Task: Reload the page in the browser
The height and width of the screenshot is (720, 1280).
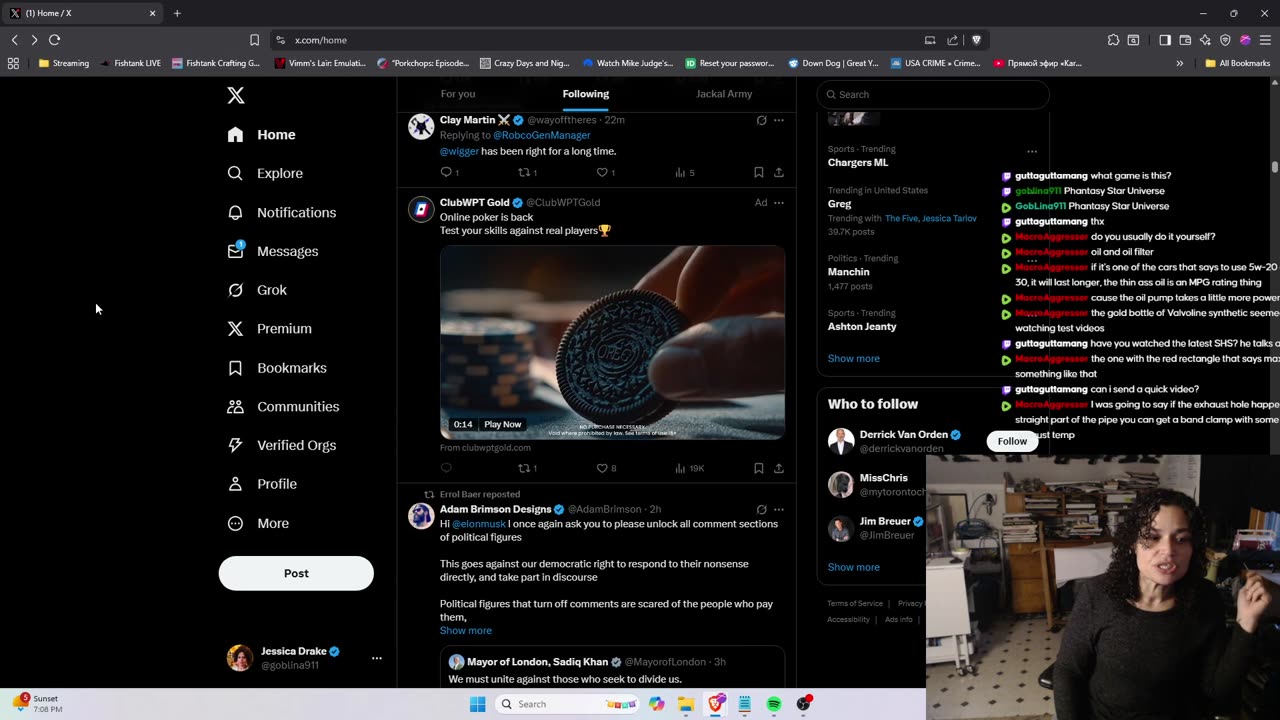Action: 55,40
